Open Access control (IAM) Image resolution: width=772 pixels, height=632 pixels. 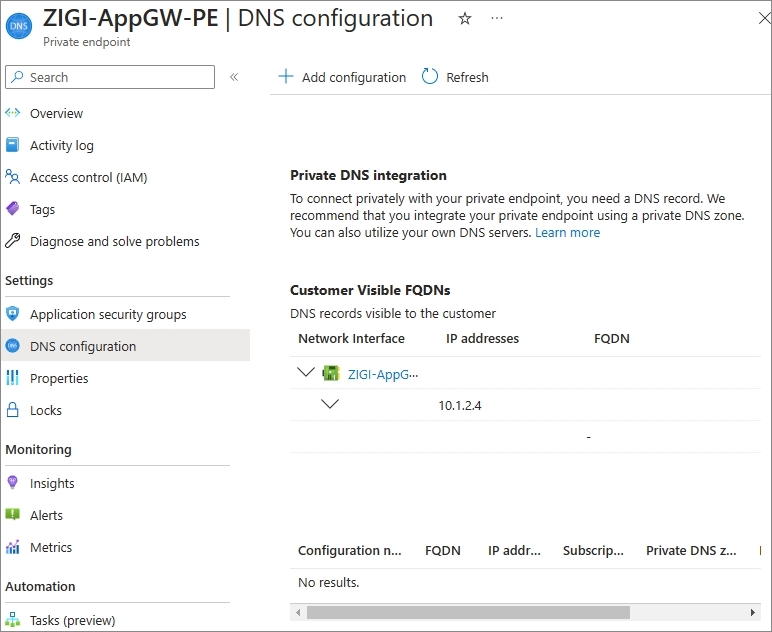89,177
